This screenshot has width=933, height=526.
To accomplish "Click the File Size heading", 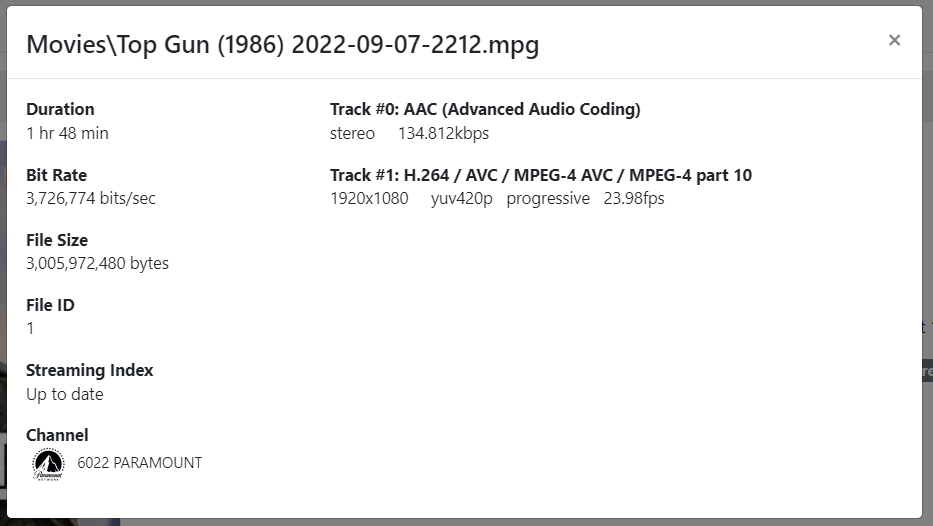I will click(x=57, y=240).
